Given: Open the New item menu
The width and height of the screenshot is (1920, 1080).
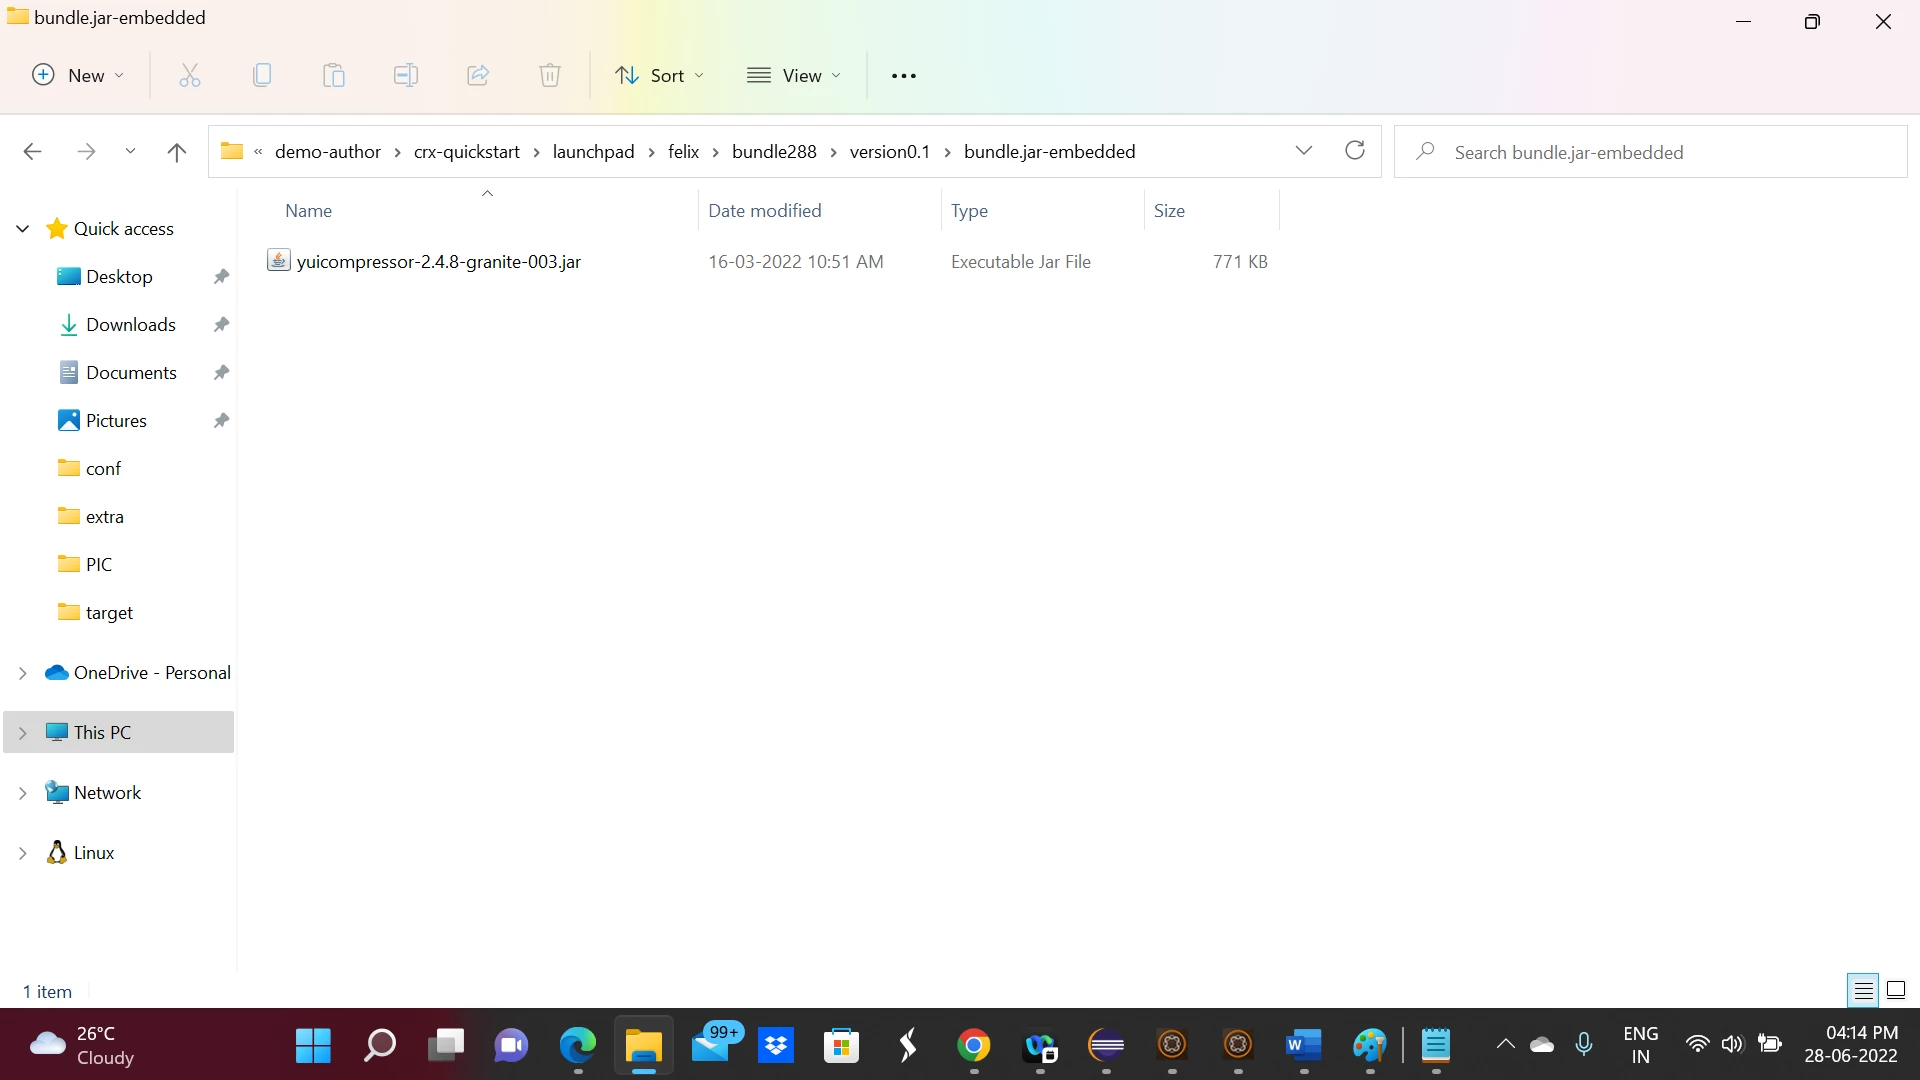Looking at the screenshot, I should (78, 75).
